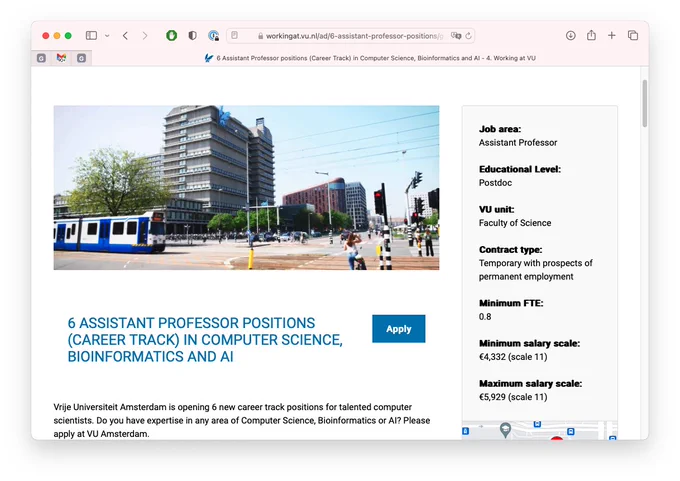The image size is (680, 481).
Task: Click the 'Assistant Professor' job area value
Action: [518, 143]
